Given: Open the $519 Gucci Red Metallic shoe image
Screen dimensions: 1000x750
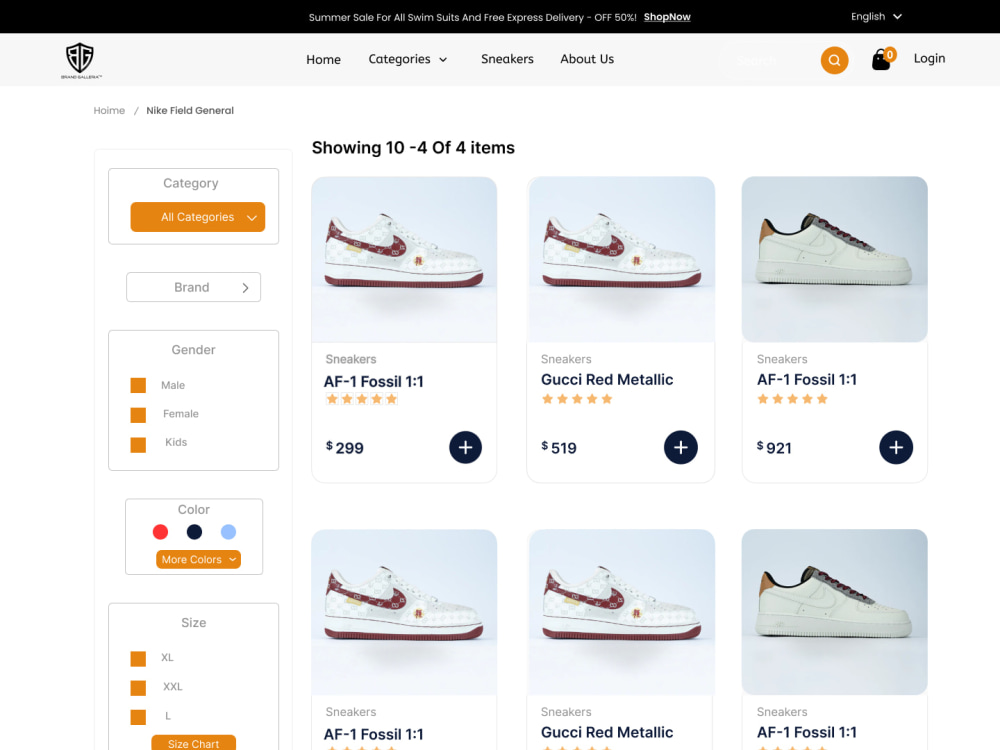Looking at the screenshot, I should click(621, 260).
